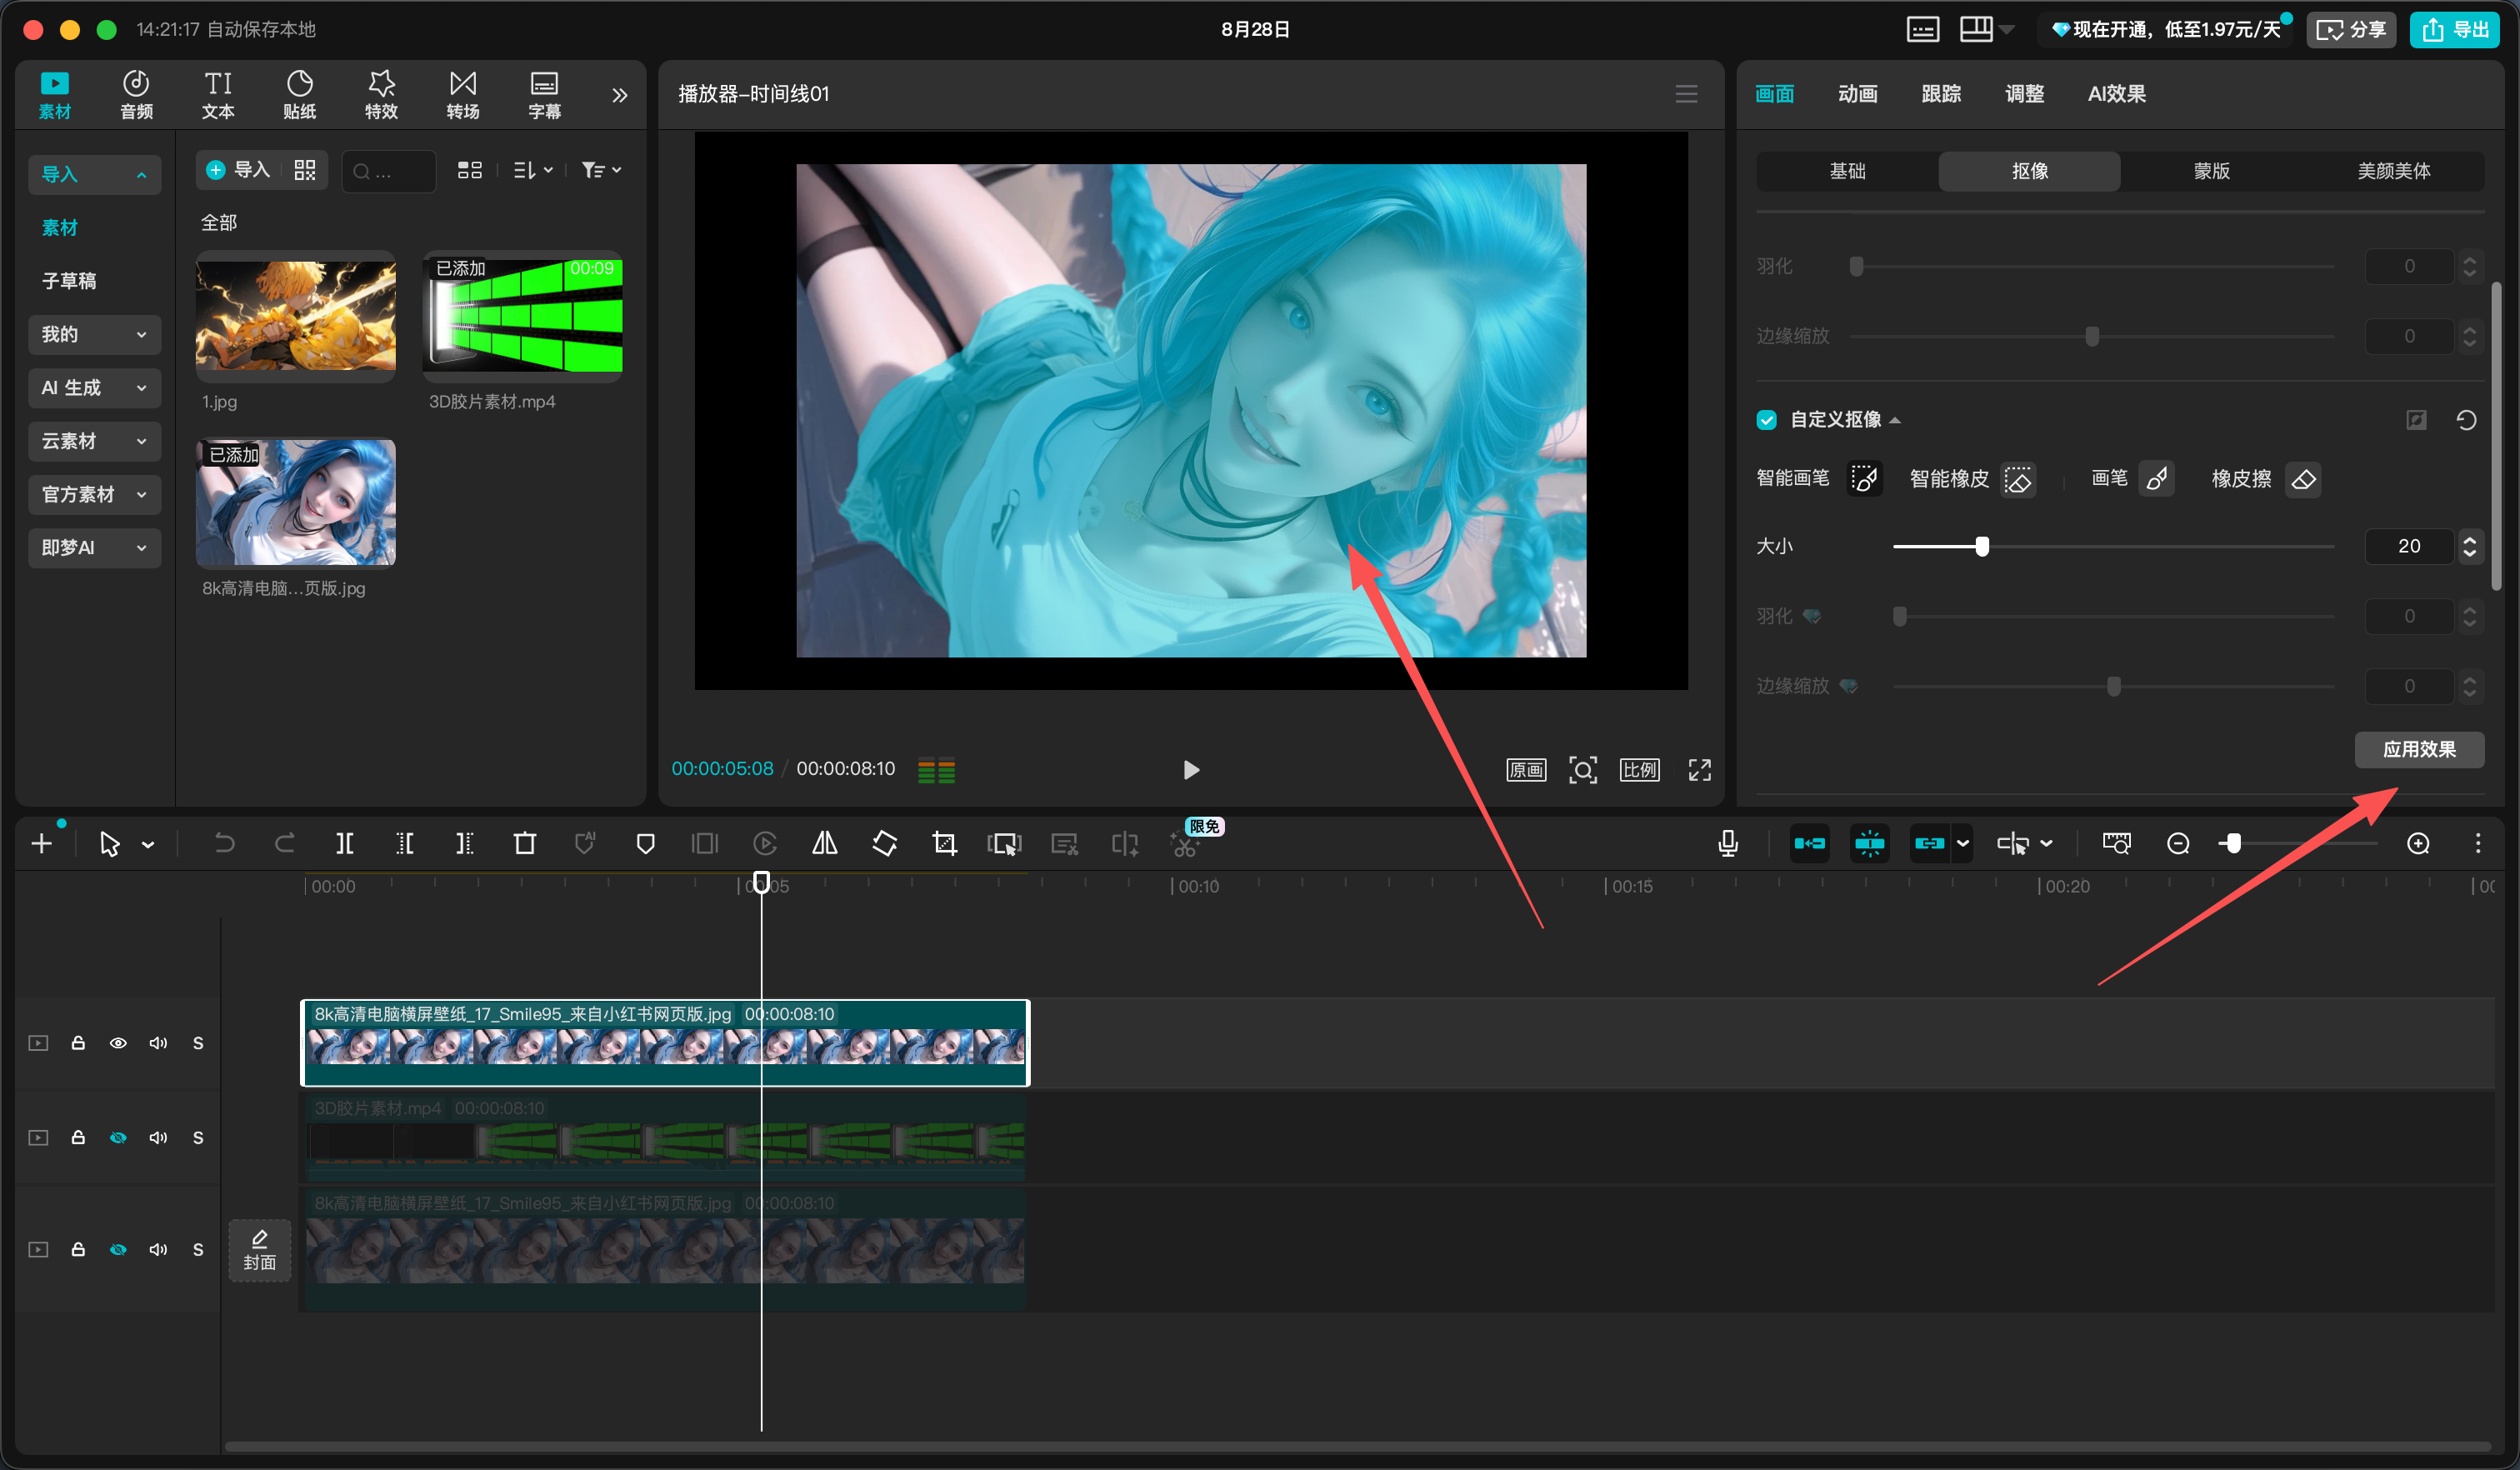
Task: Click the add marker shield icon
Action: pos(645,843)
